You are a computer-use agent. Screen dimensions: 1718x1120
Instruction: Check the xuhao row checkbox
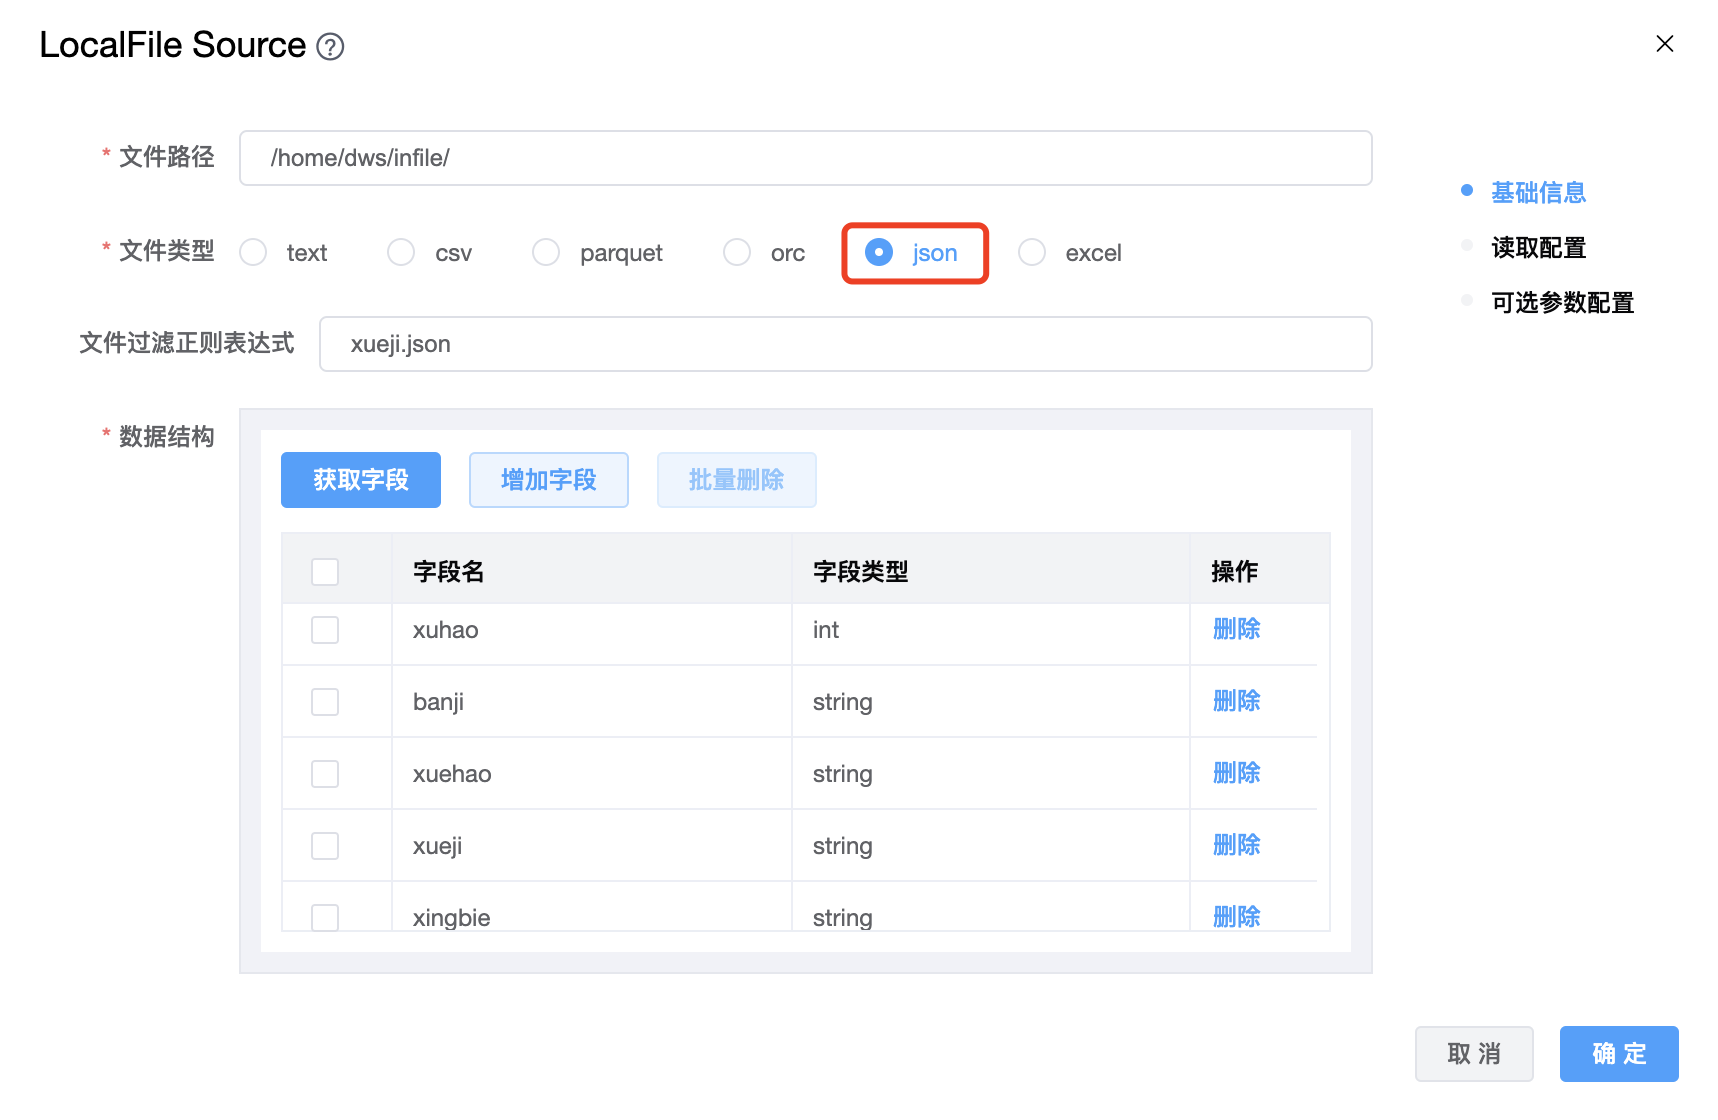point(325,630)
